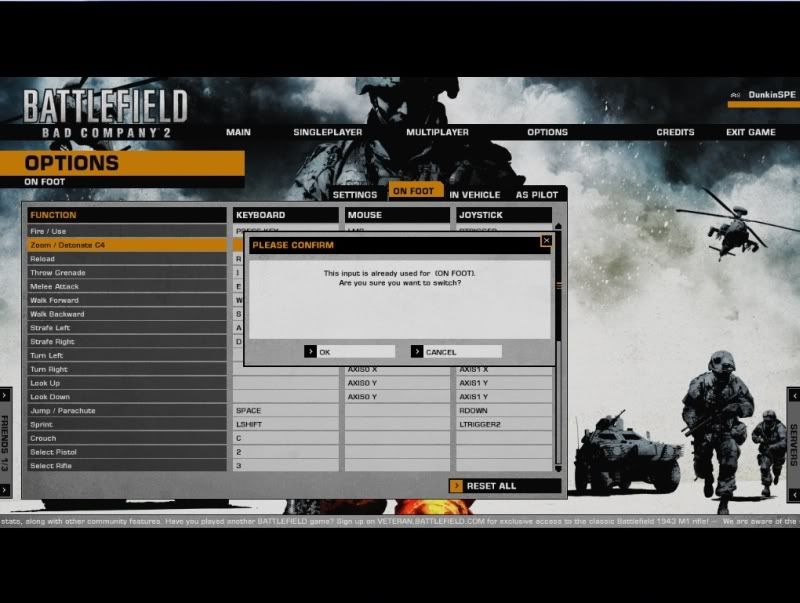Click the empty mouse binding cell for Crouch
This screenshot has height=603, width=800.
point(397,438)
